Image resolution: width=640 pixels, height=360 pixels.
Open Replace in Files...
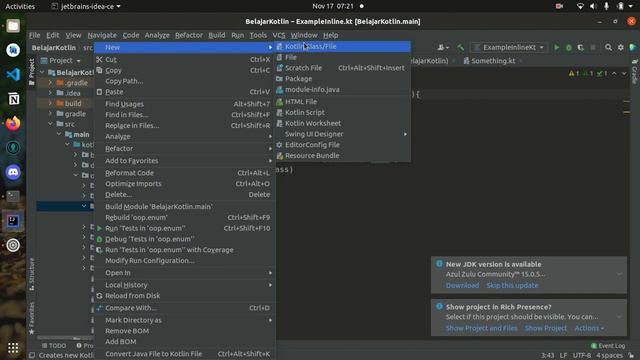(x=184, y=125)
